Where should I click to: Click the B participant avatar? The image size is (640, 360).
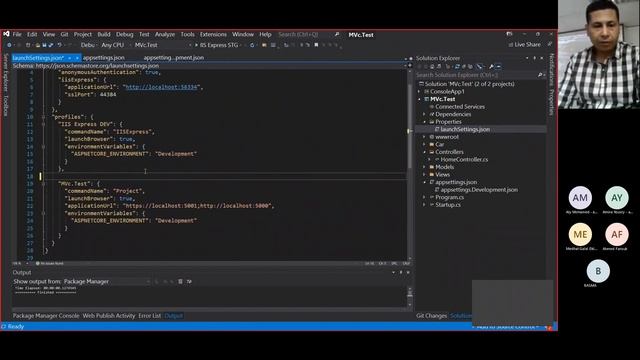click(x=598, y=271)
